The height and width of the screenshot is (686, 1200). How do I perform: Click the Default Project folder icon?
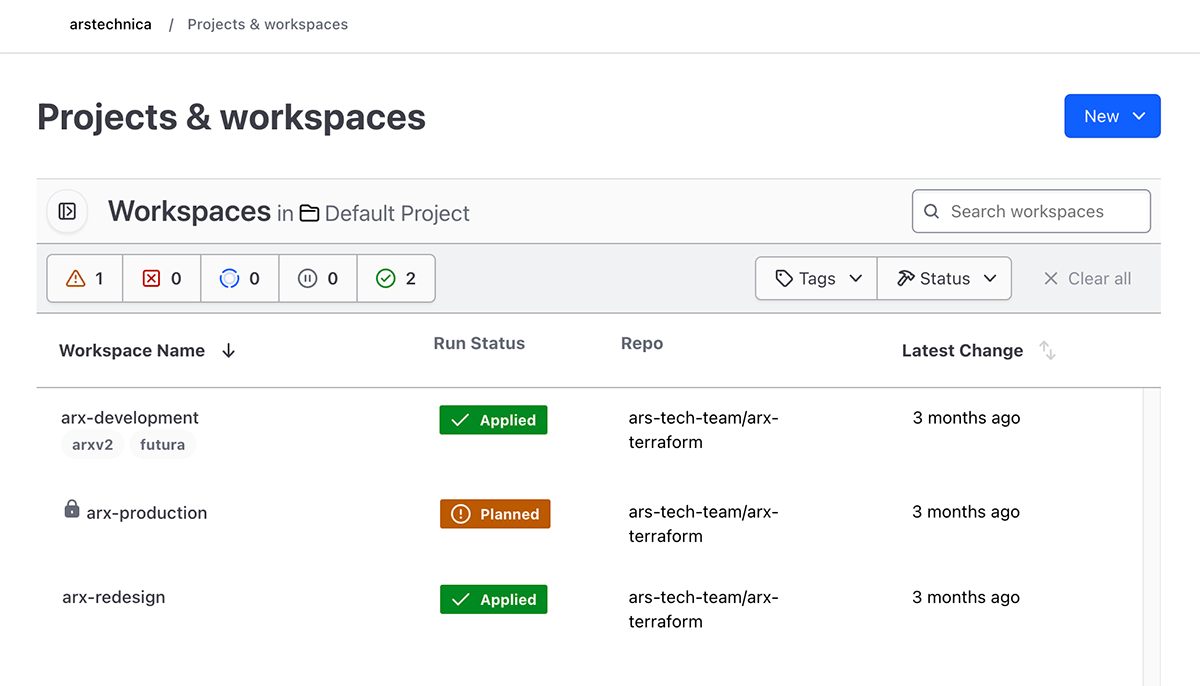310,213
